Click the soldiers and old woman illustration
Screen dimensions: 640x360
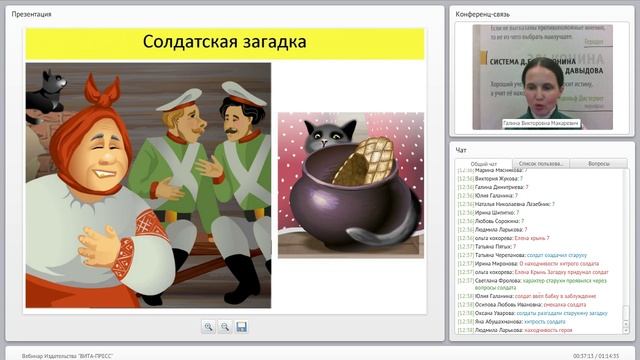[x=148, y=185]
